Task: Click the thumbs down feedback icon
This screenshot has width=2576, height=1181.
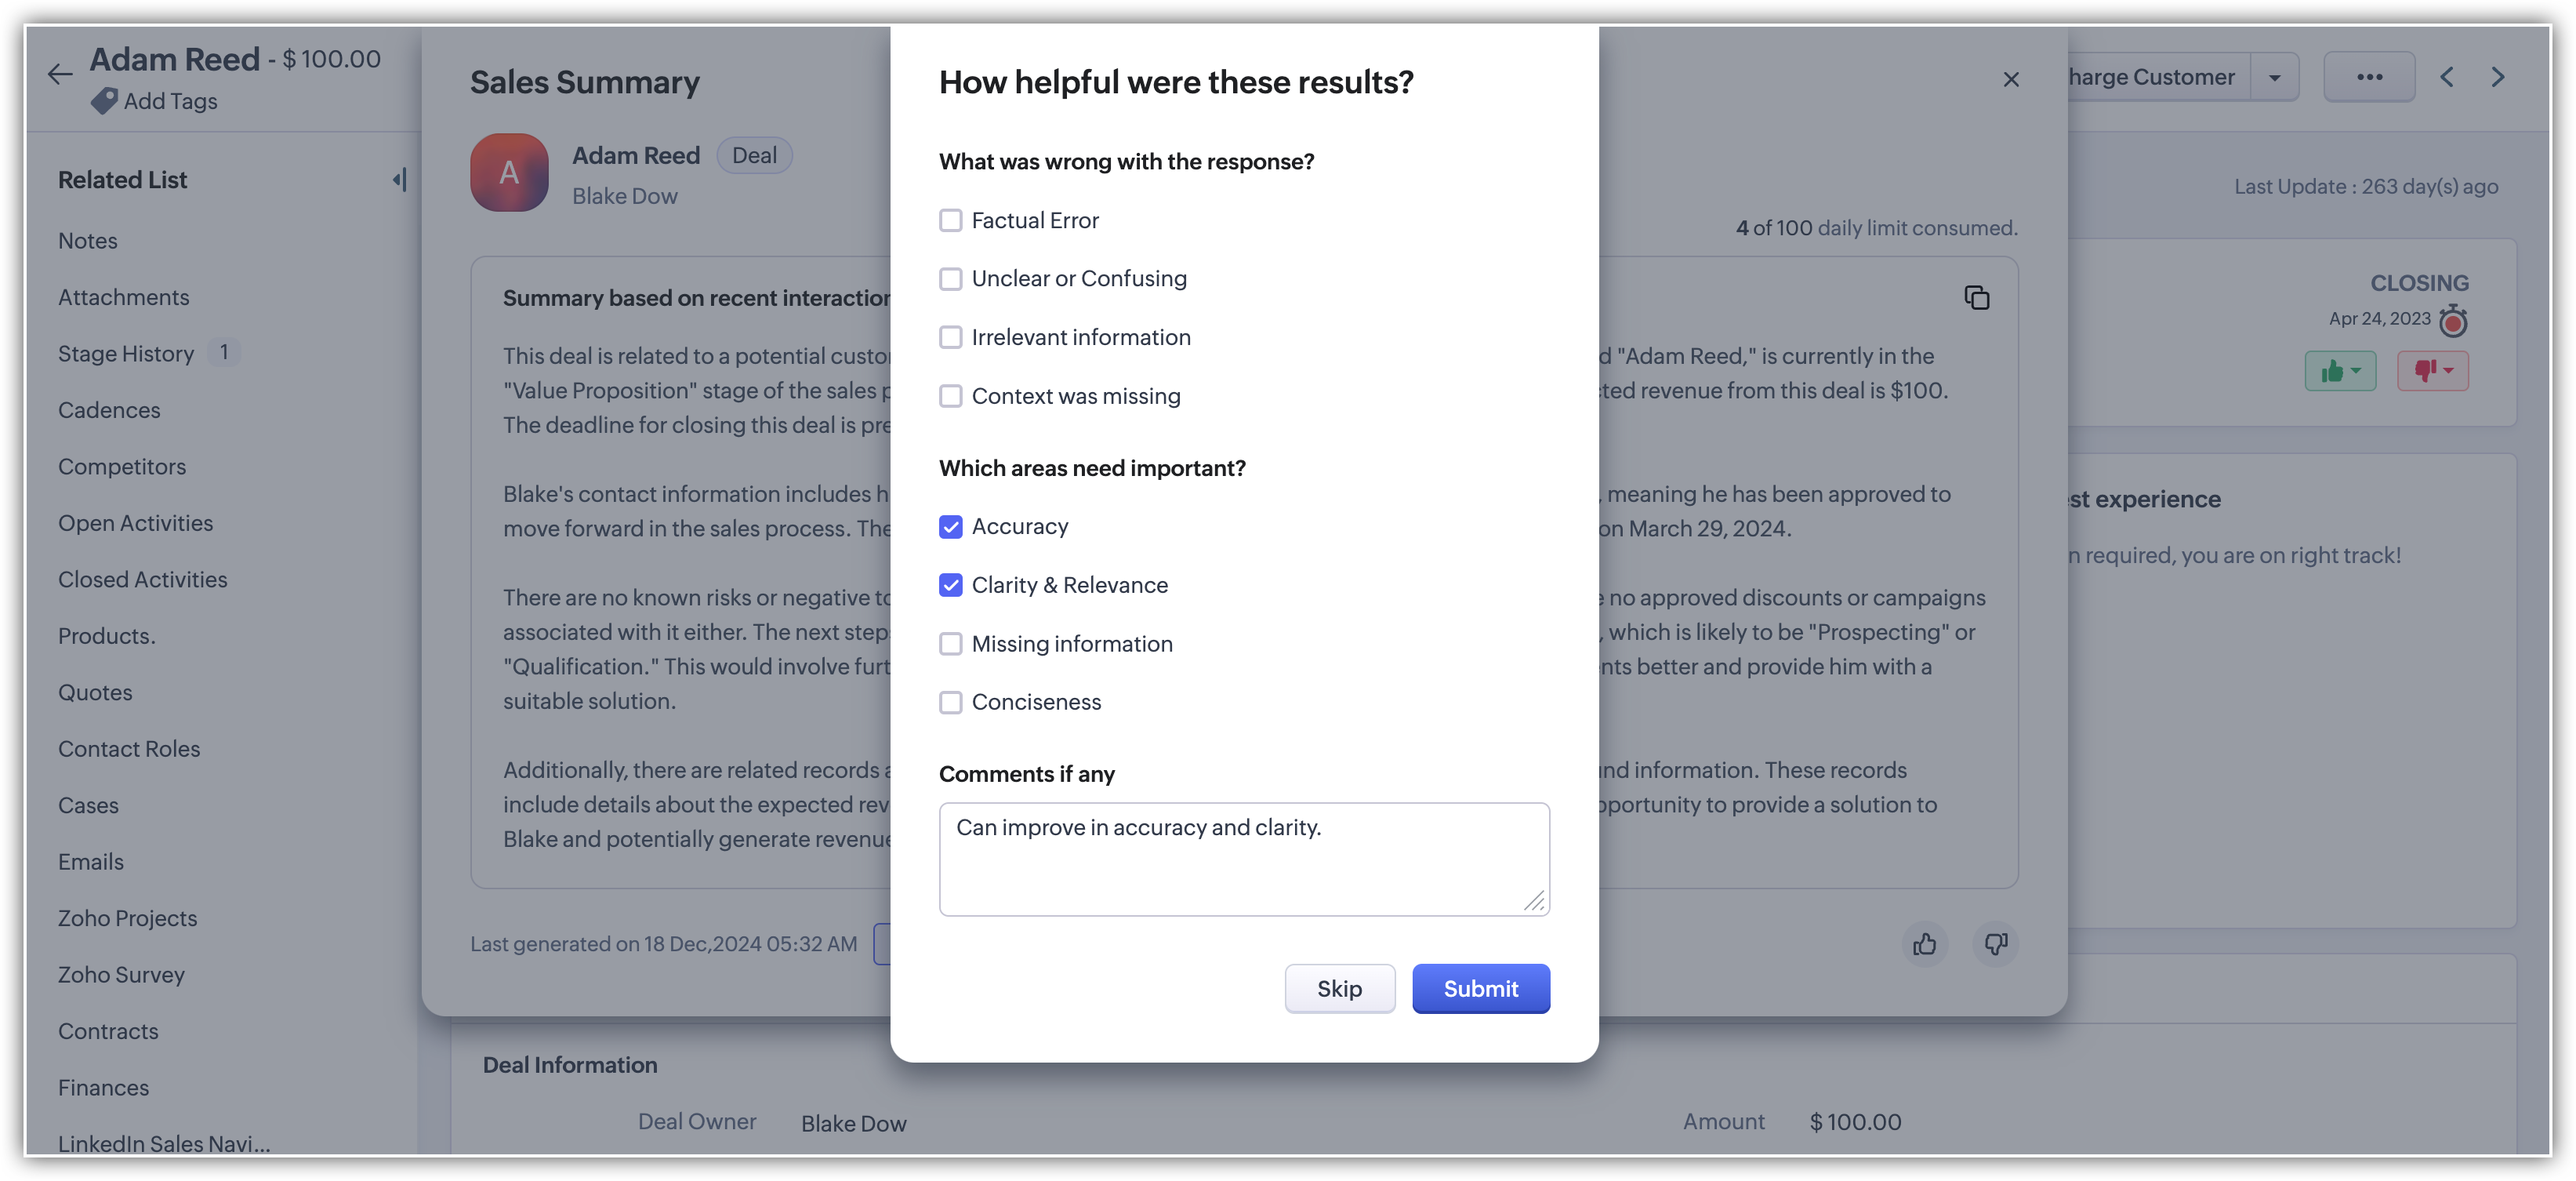Action: (x=1995, y=944)
